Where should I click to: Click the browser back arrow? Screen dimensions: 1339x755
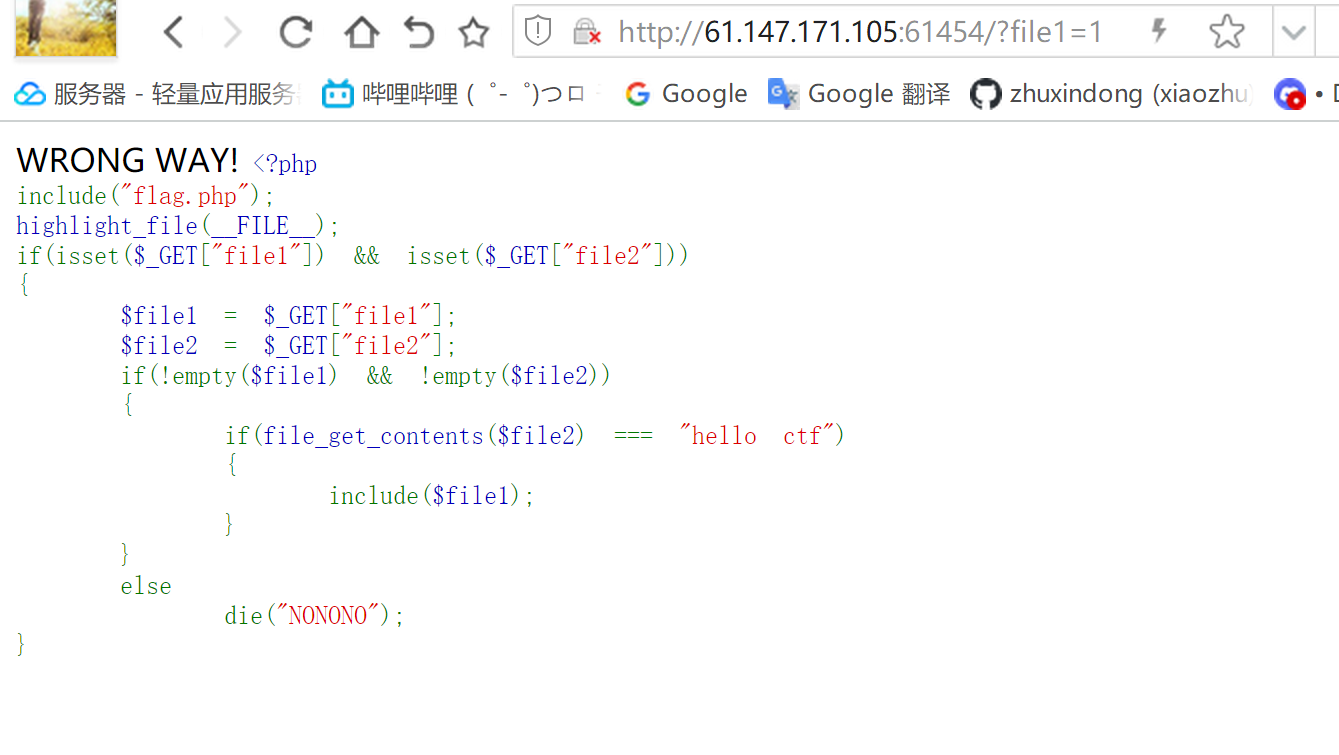pos(174,33)
